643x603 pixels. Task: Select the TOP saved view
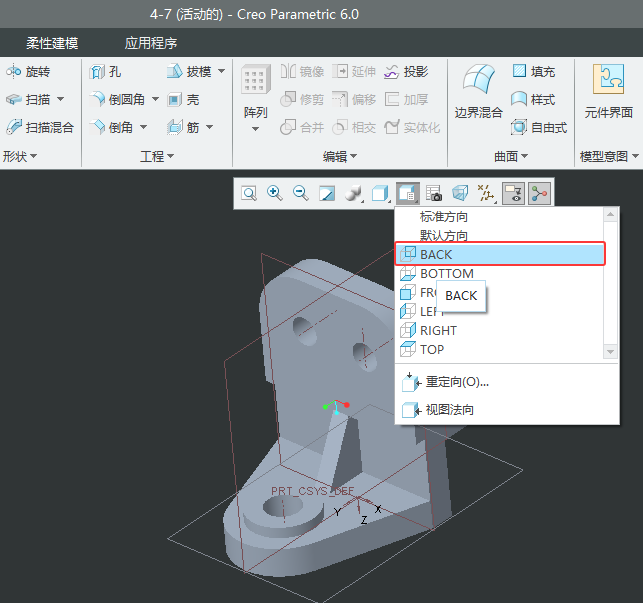click(x=500, y=349)
